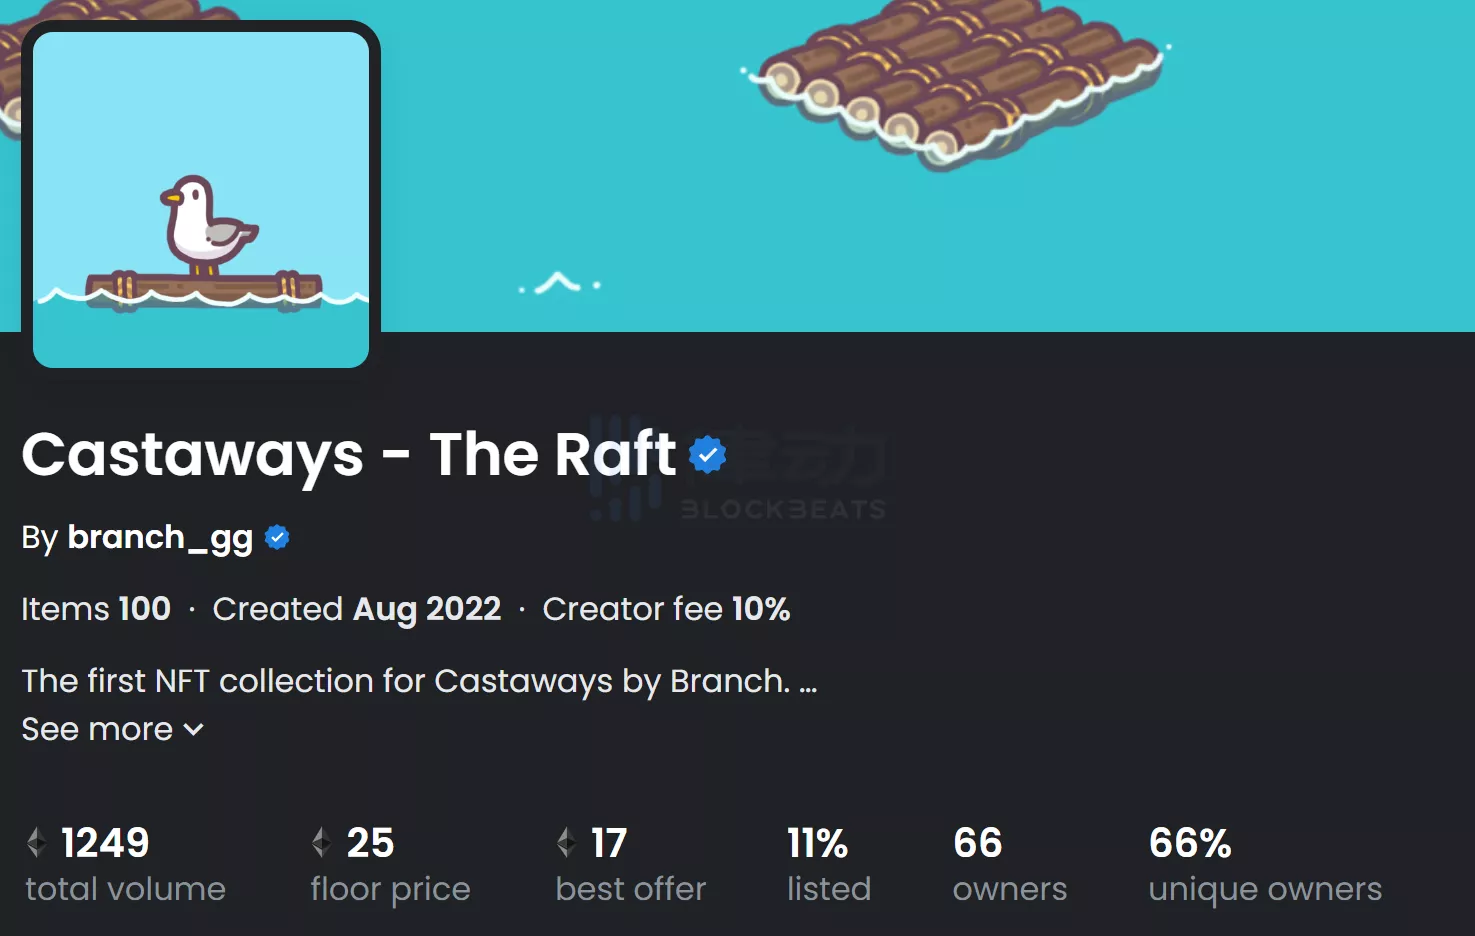Click the Ethereum icon beside total volume

click(37, 843)
